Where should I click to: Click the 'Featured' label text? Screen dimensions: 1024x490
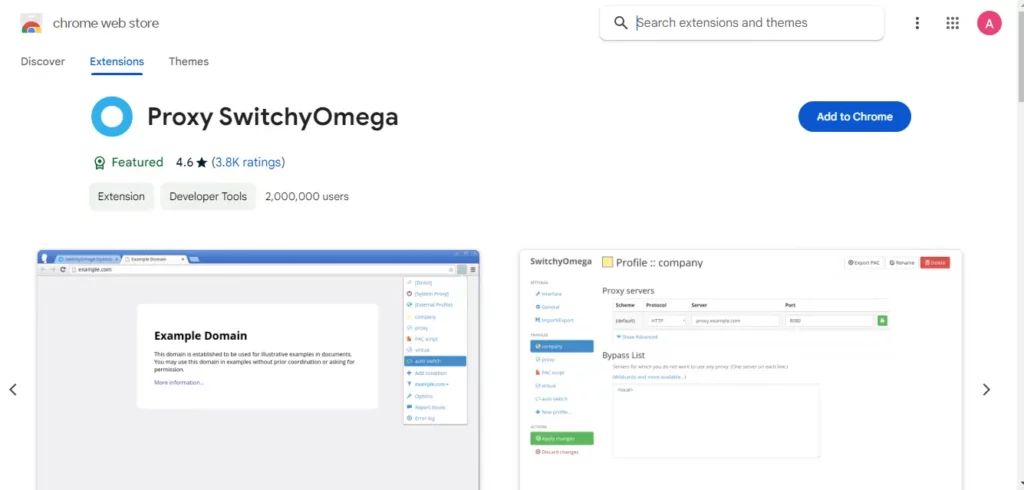(x=137, y=162)
